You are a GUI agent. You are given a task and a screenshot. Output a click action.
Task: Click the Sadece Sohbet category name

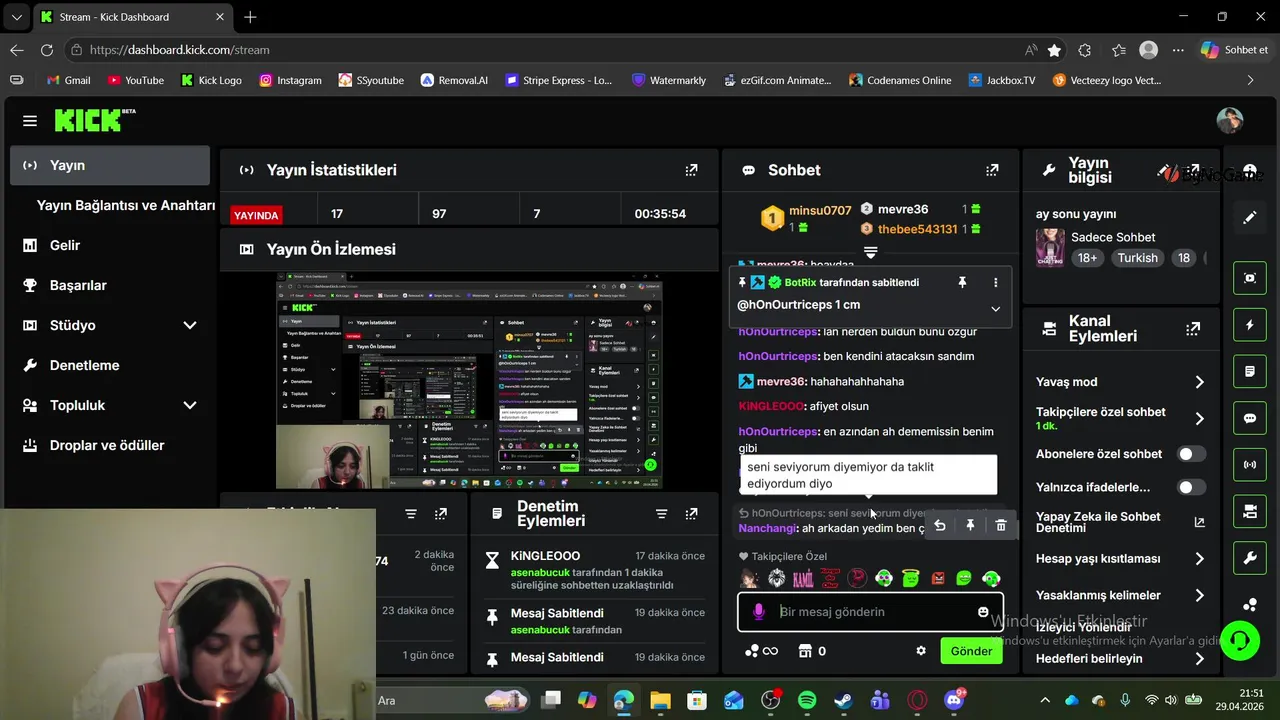(1113, 237)
